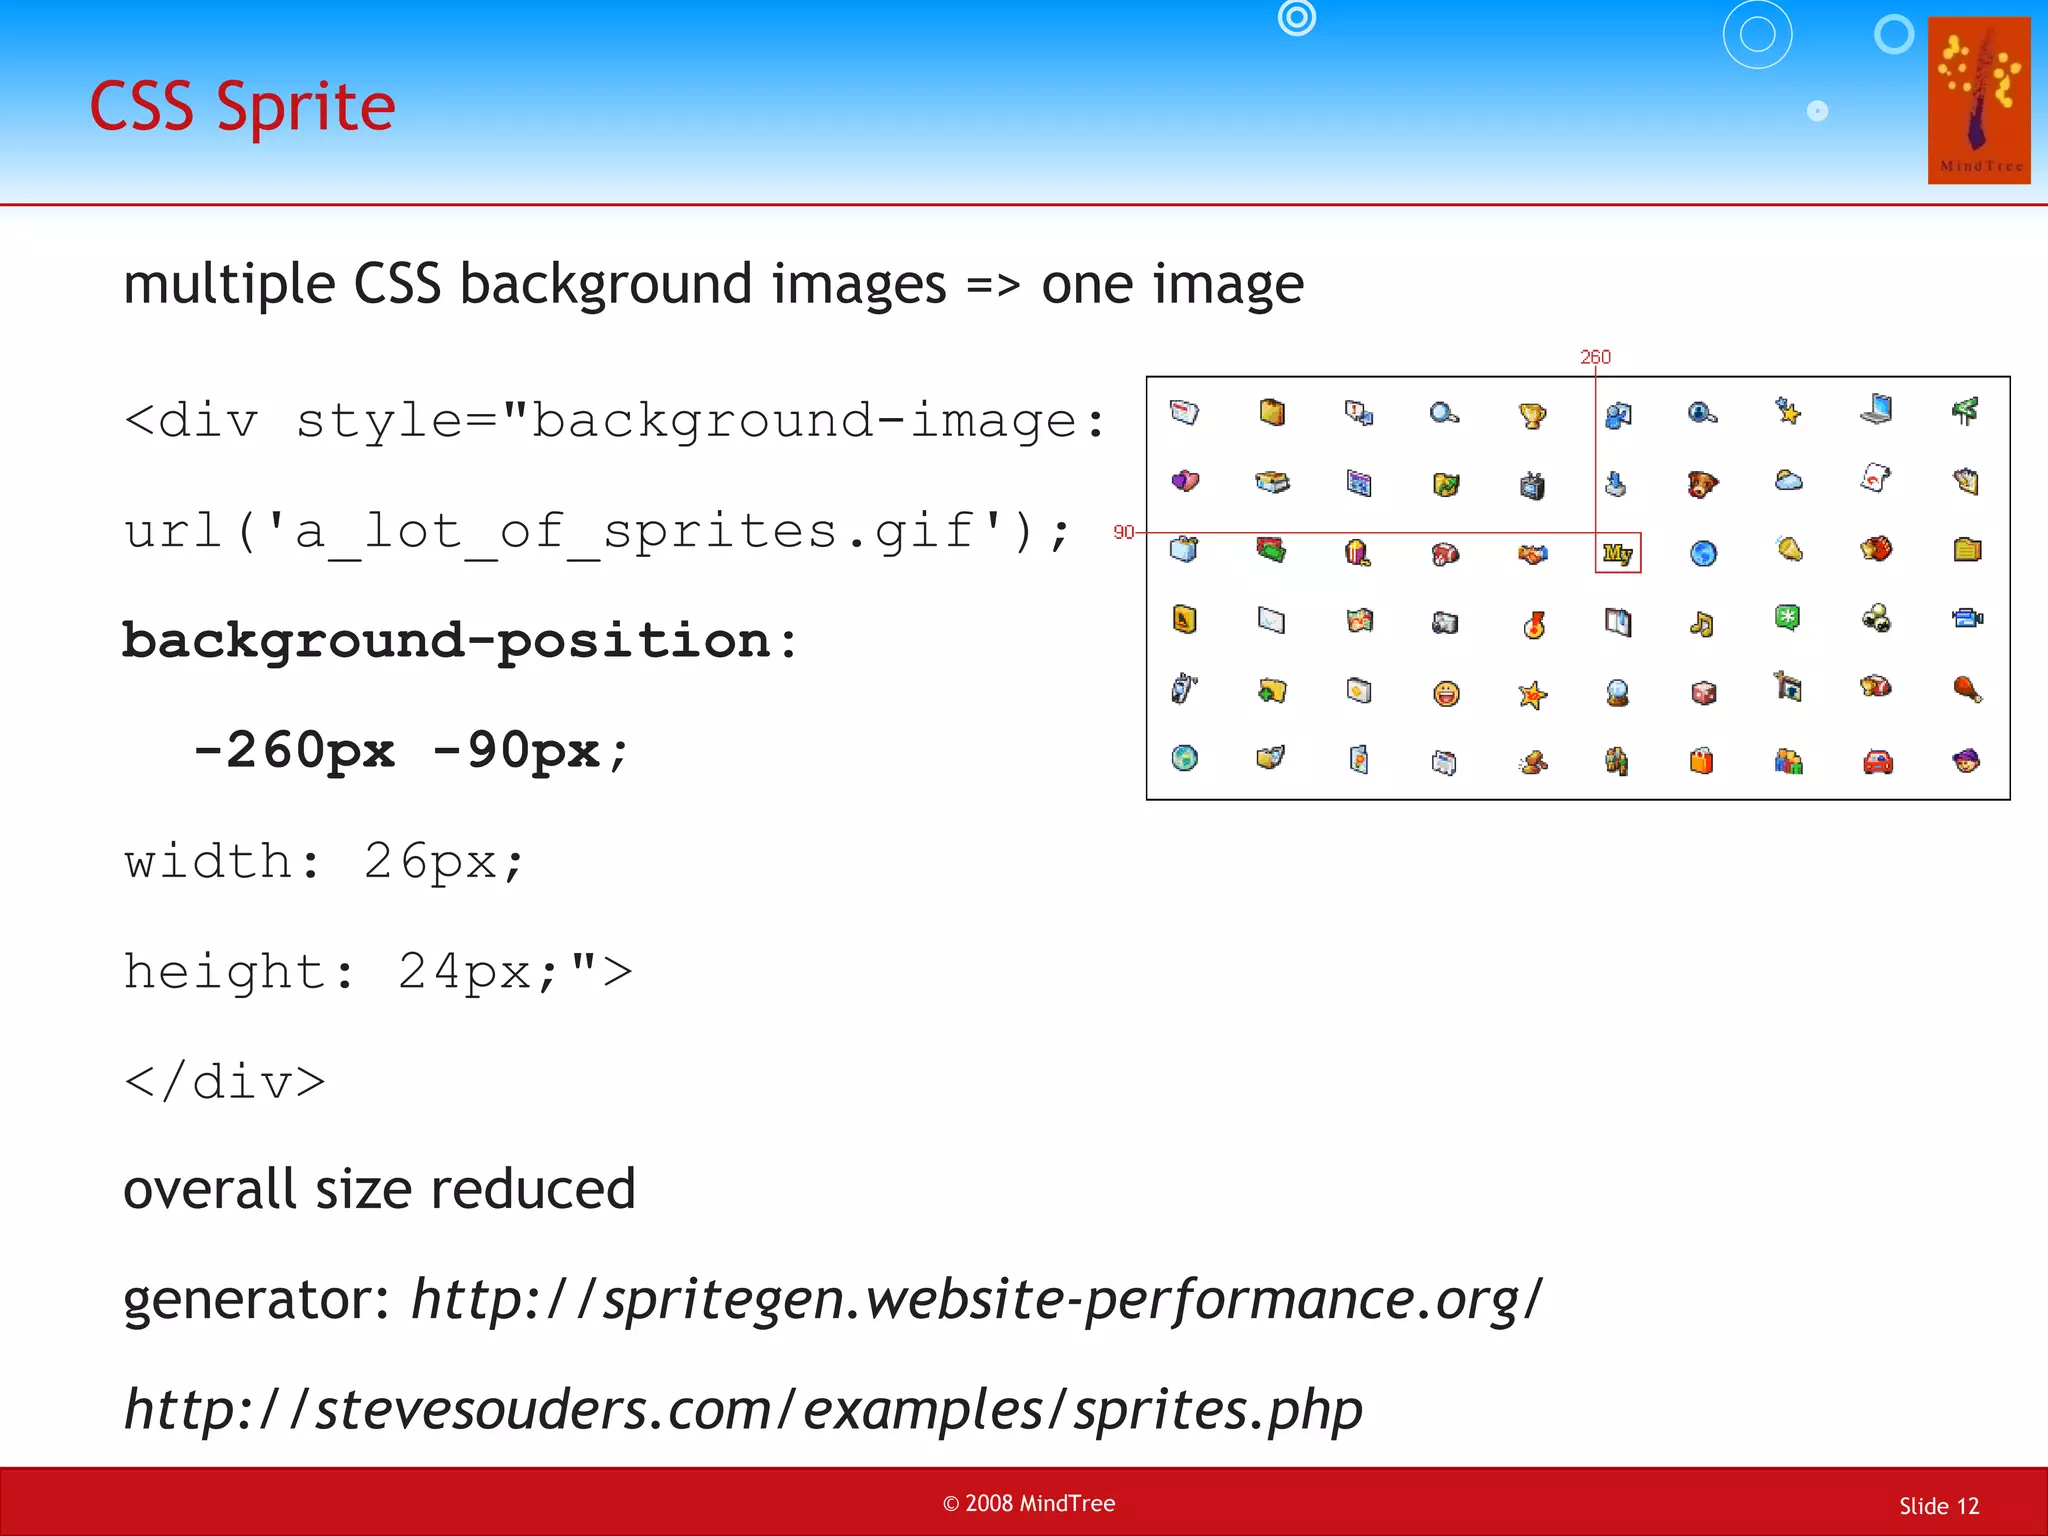Click the baseball glove sprite icon
Image resolution: width=2048 pixels, height=1536 pixels.
tap(1877, 549)
